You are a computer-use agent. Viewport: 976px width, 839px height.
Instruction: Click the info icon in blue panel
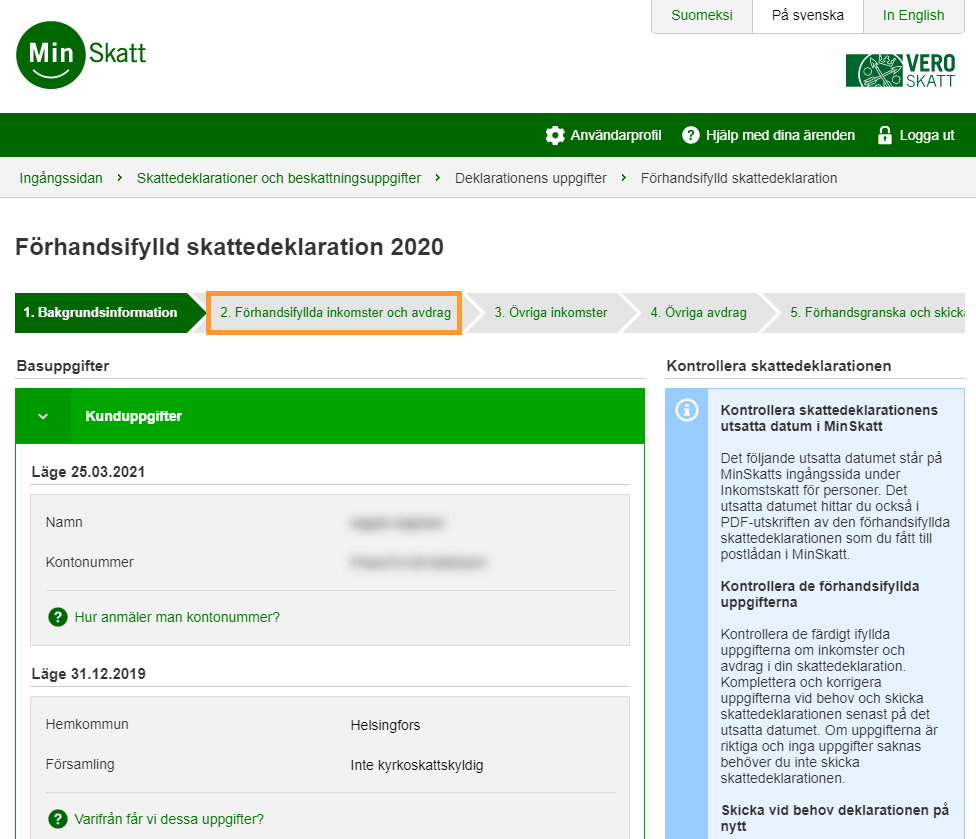pyautogui.click(x=687, y=411)
